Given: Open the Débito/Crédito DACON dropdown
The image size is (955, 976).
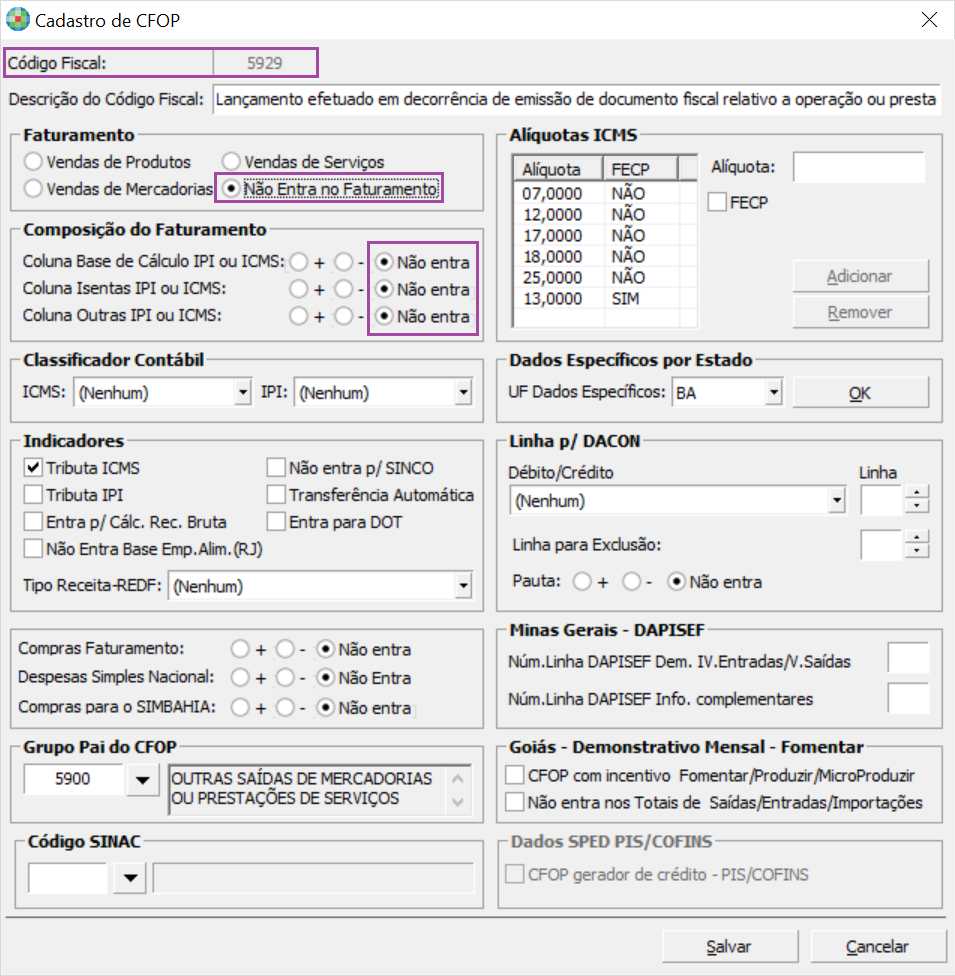Looking at the screenshot, I should (x=837, y=501).
